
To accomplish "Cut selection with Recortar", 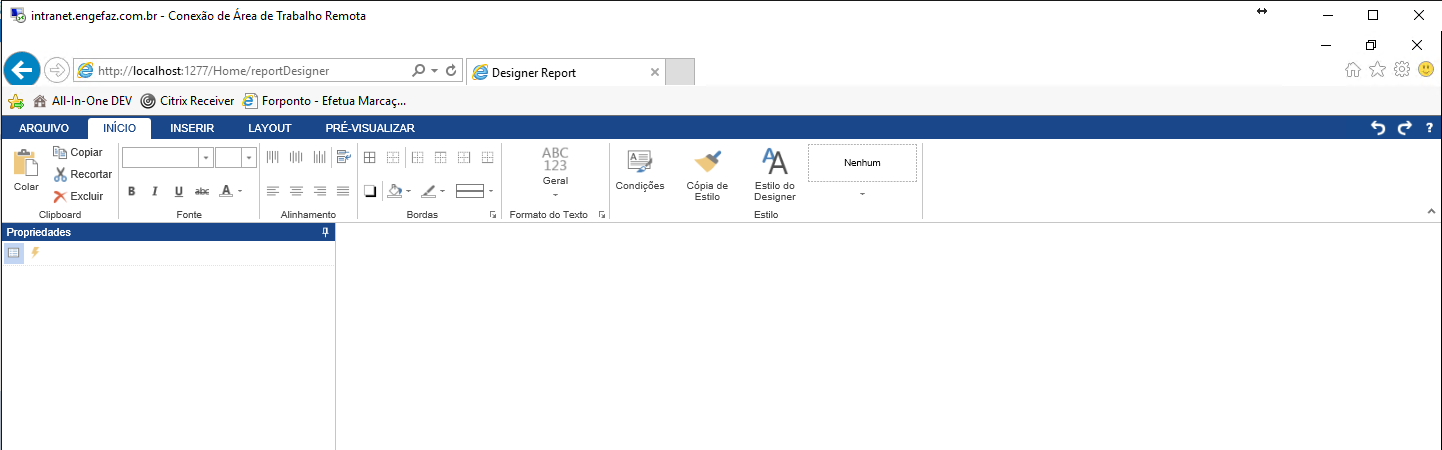I will (x=82, y=174).
